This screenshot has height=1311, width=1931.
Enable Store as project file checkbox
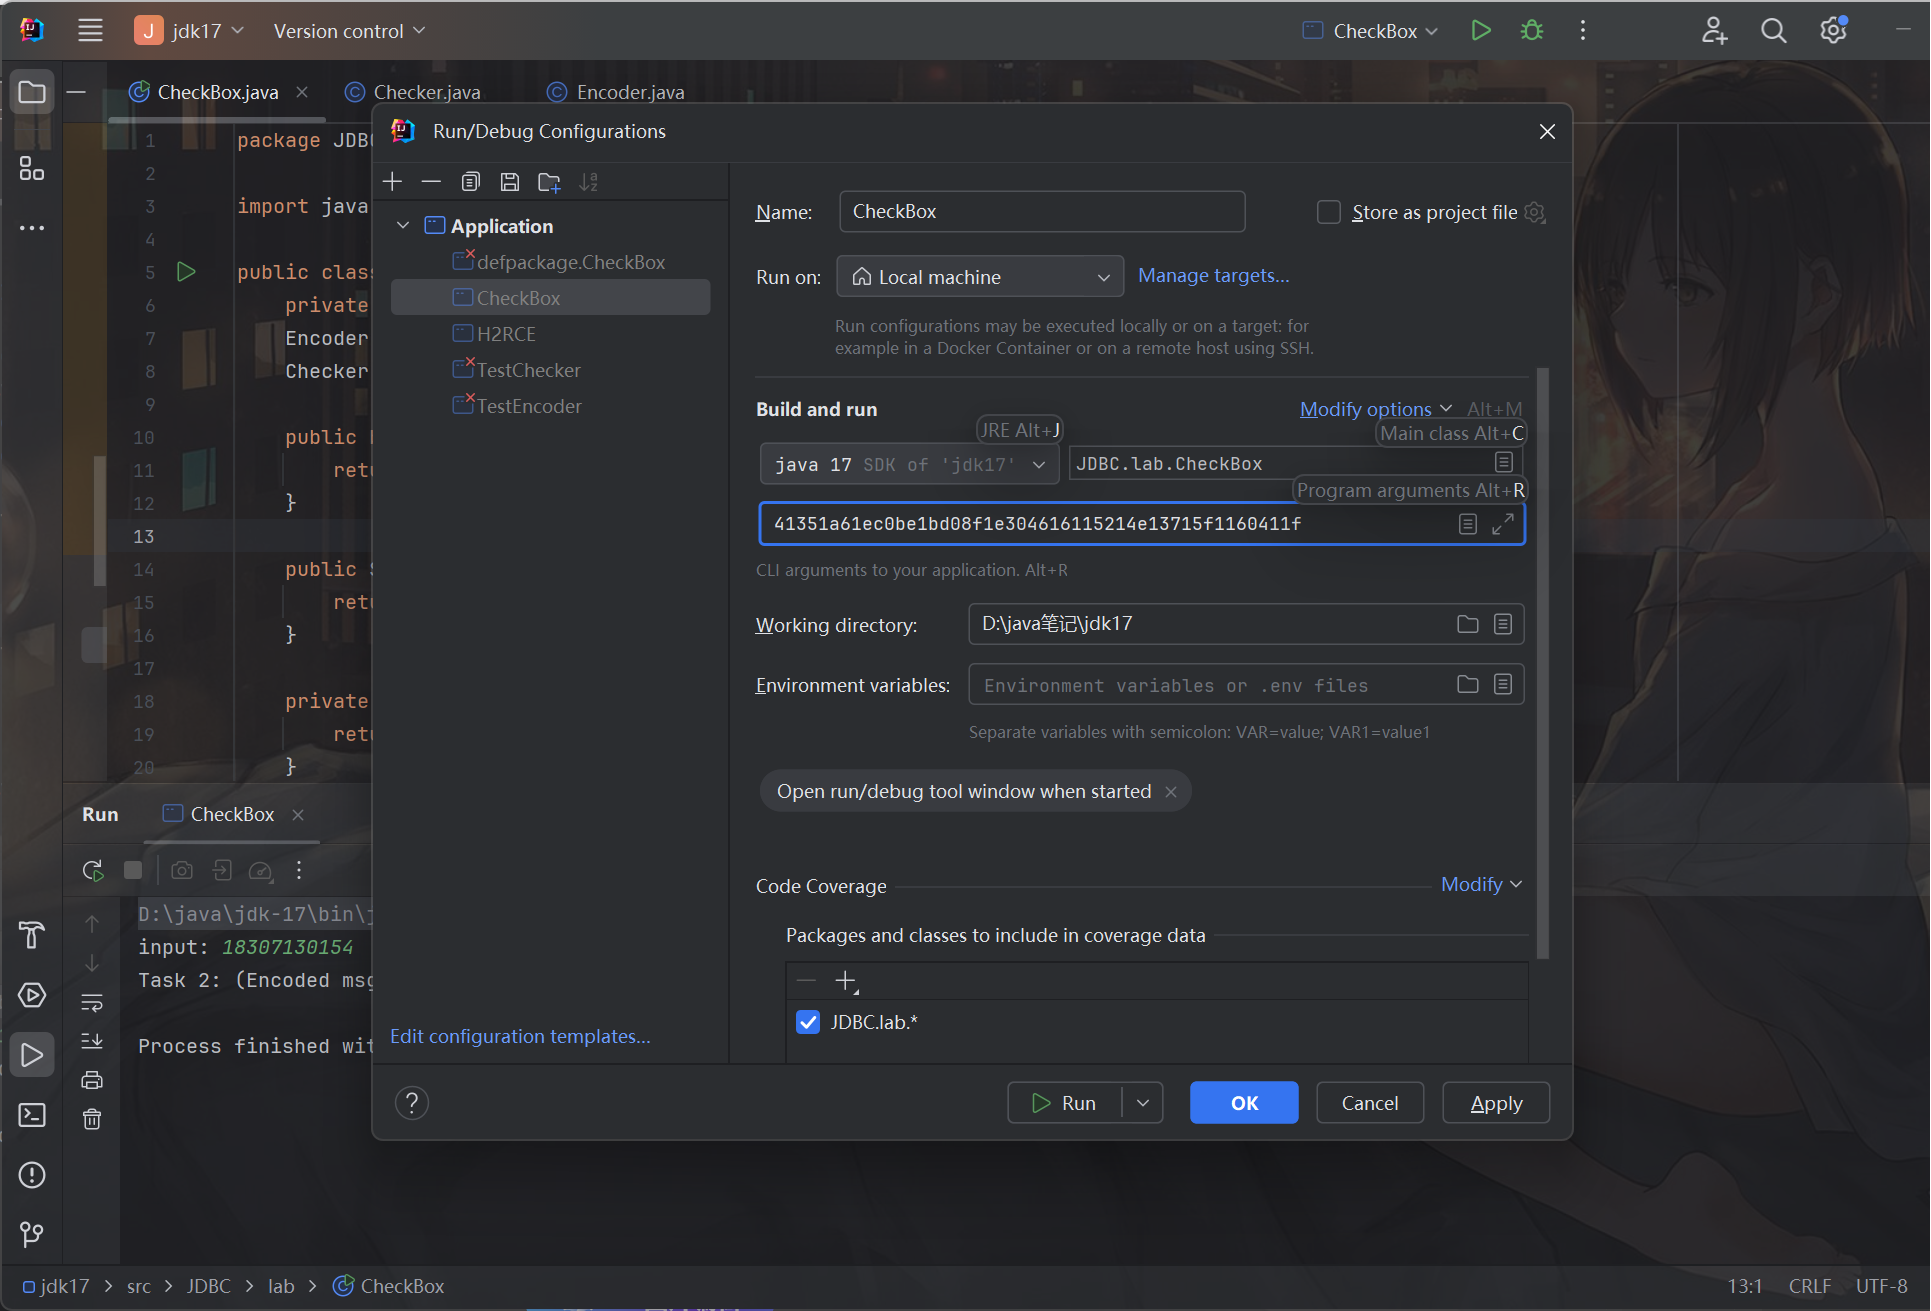(x=1328, y=212)
